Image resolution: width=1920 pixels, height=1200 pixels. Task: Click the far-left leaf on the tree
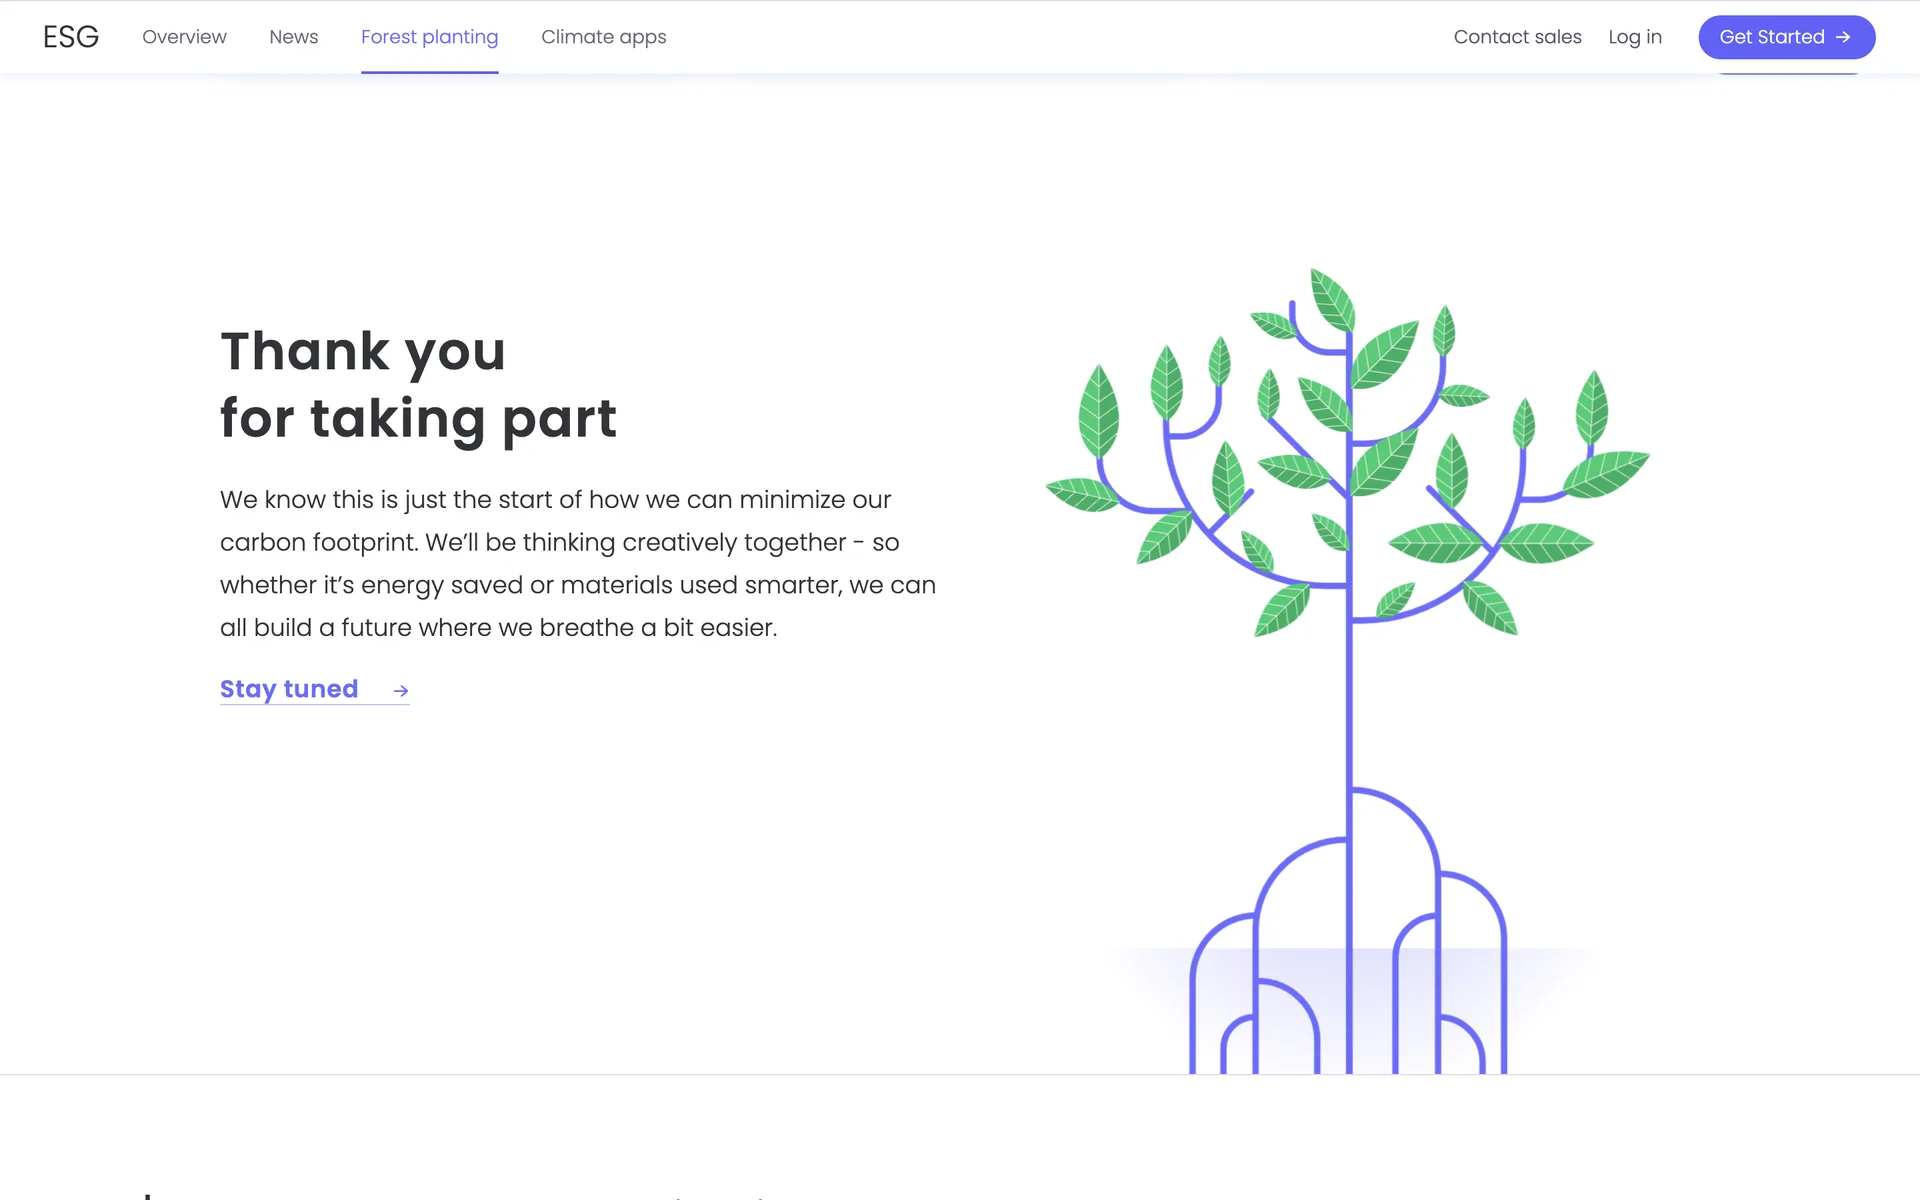tap(1081, 494)
